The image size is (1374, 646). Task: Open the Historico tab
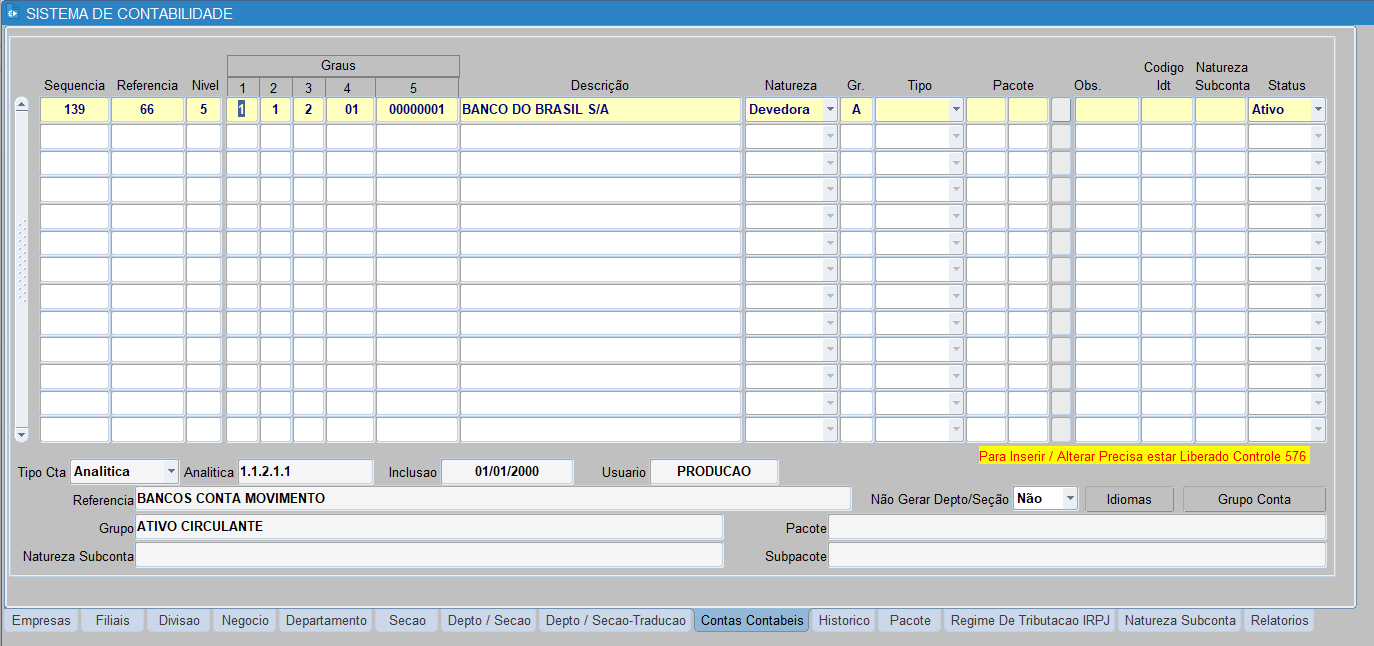[843, 621]
